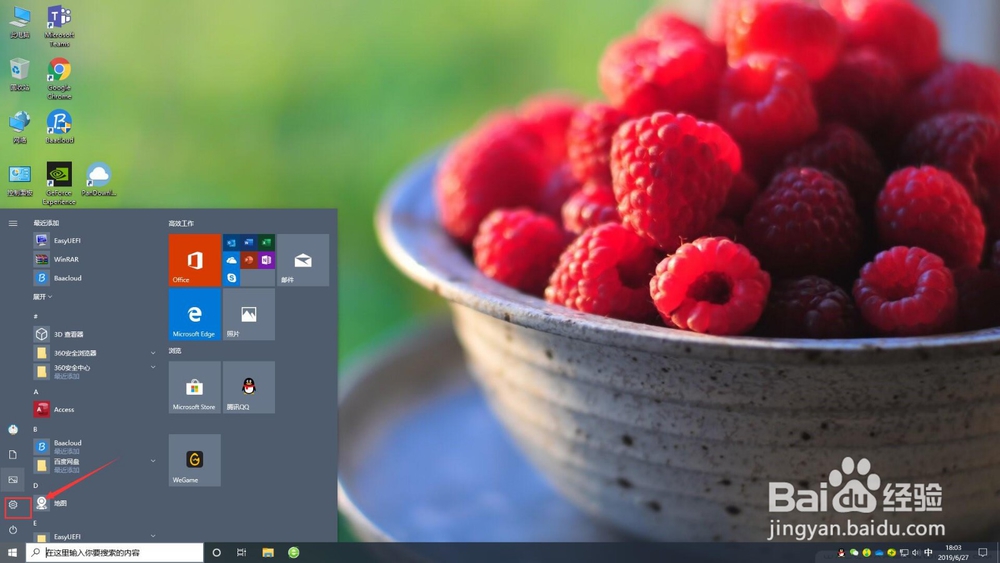Open Baacloud under letter B
1000x563 pixels.
(94, 446)
